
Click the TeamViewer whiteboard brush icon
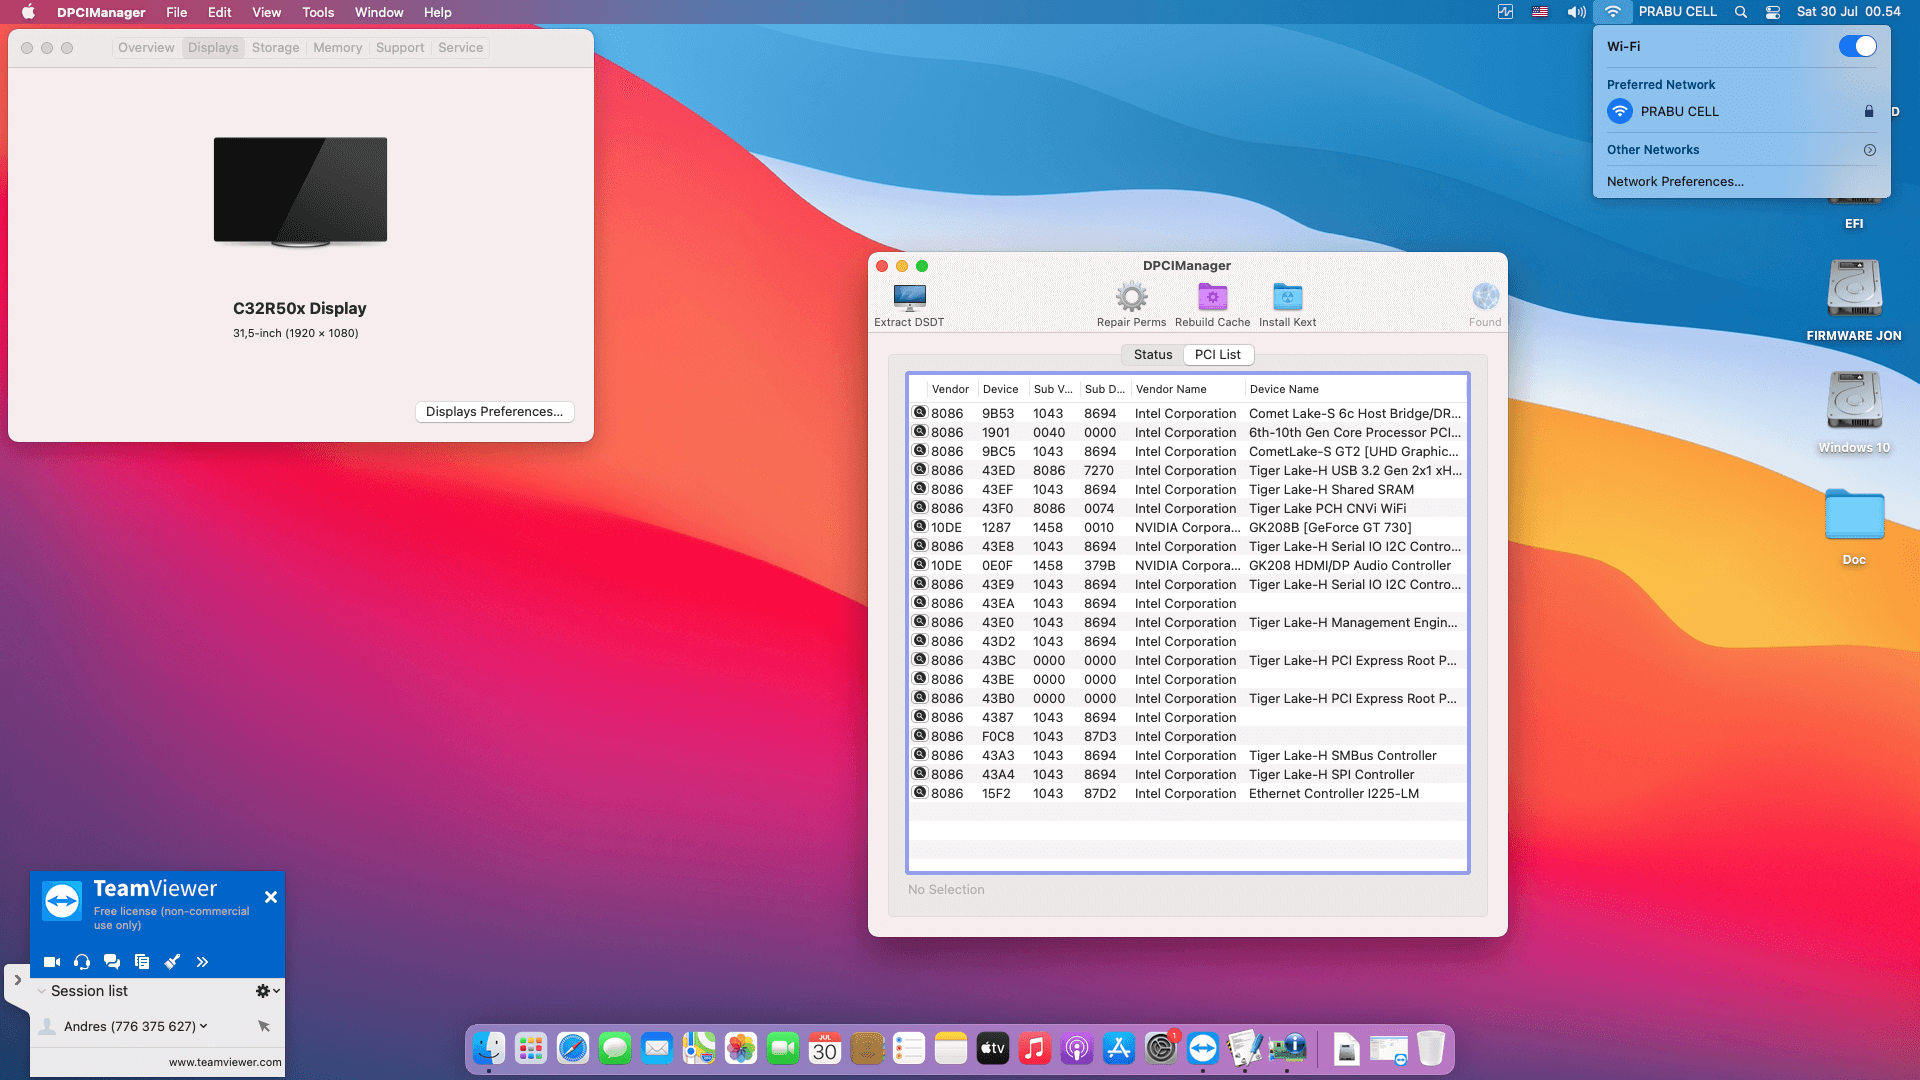click(x=172, y=962)
